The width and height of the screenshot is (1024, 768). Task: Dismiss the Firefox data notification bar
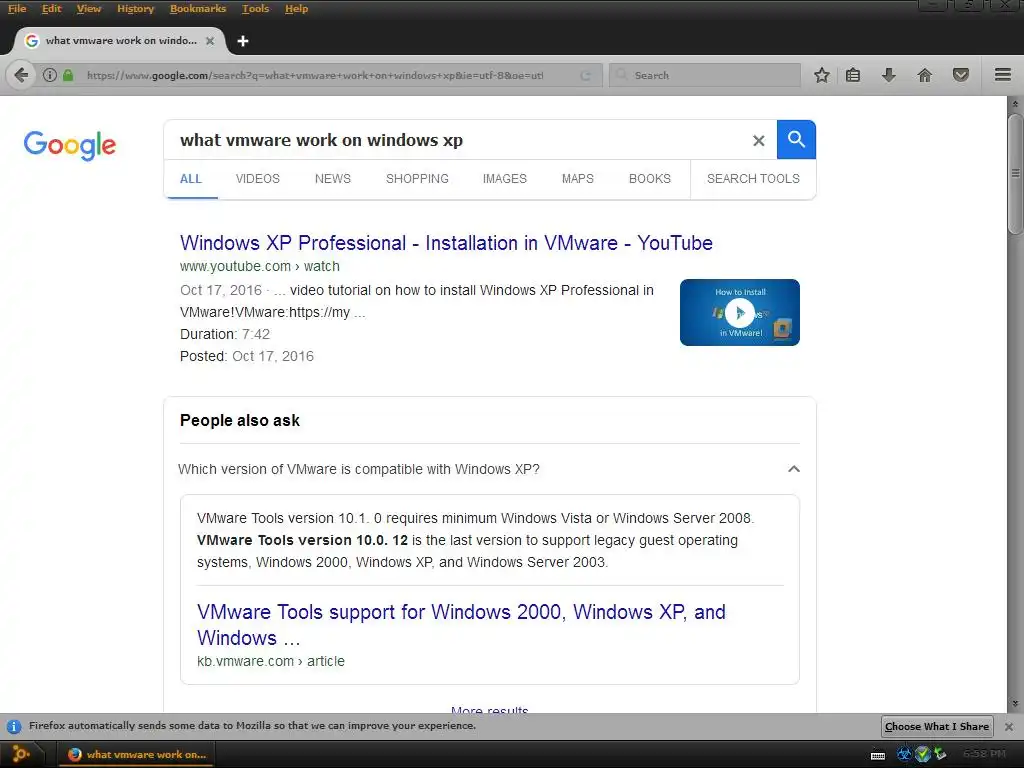(x=1008, y=726)
